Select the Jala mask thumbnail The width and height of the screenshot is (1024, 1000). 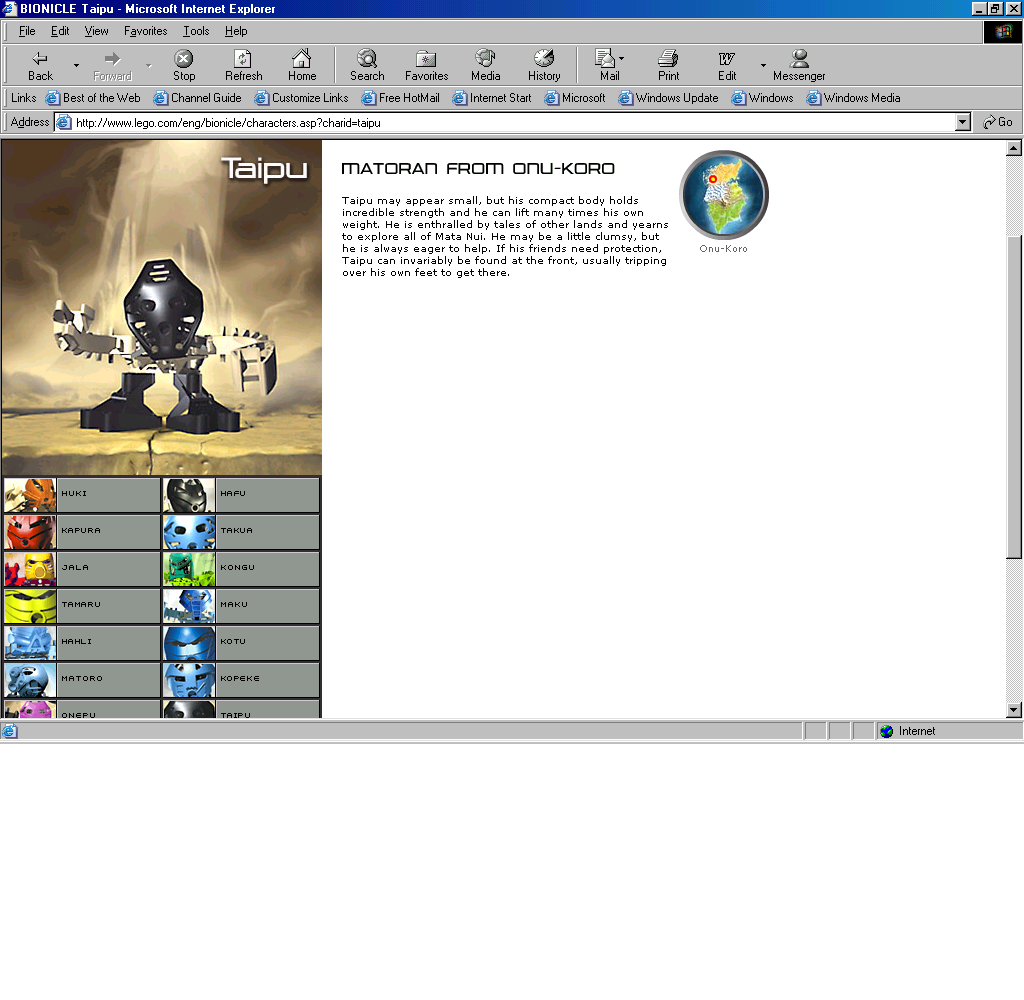coord(30,569)
